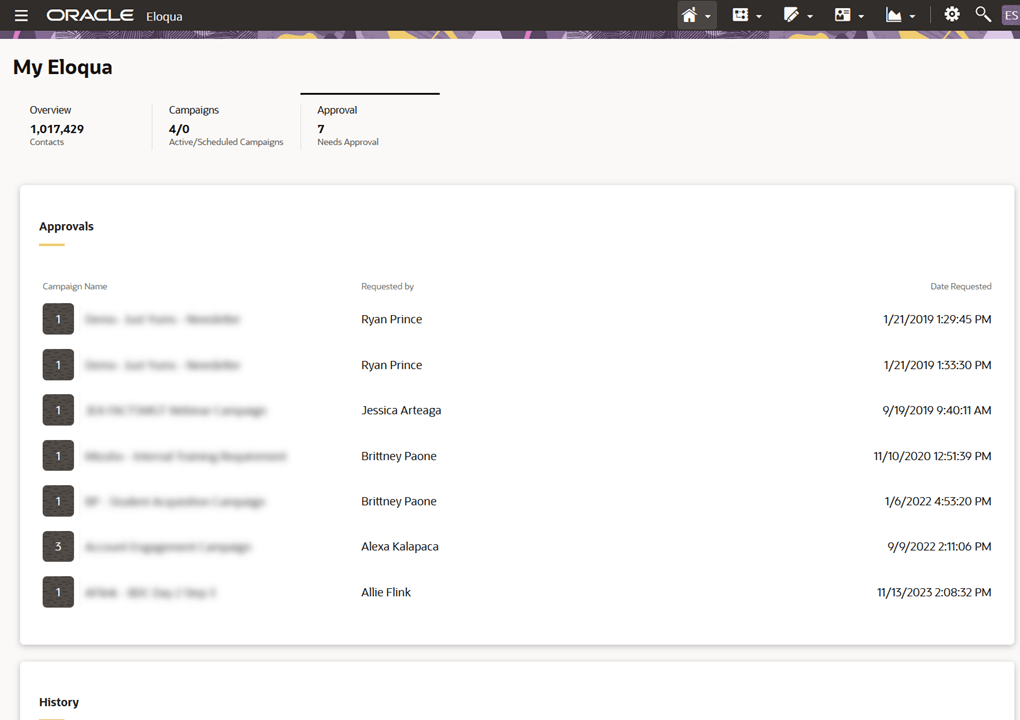Viewport: 1020px width, 720px height.
Task: Expand the Audience dropdown arrow
Action: [861, 16]
